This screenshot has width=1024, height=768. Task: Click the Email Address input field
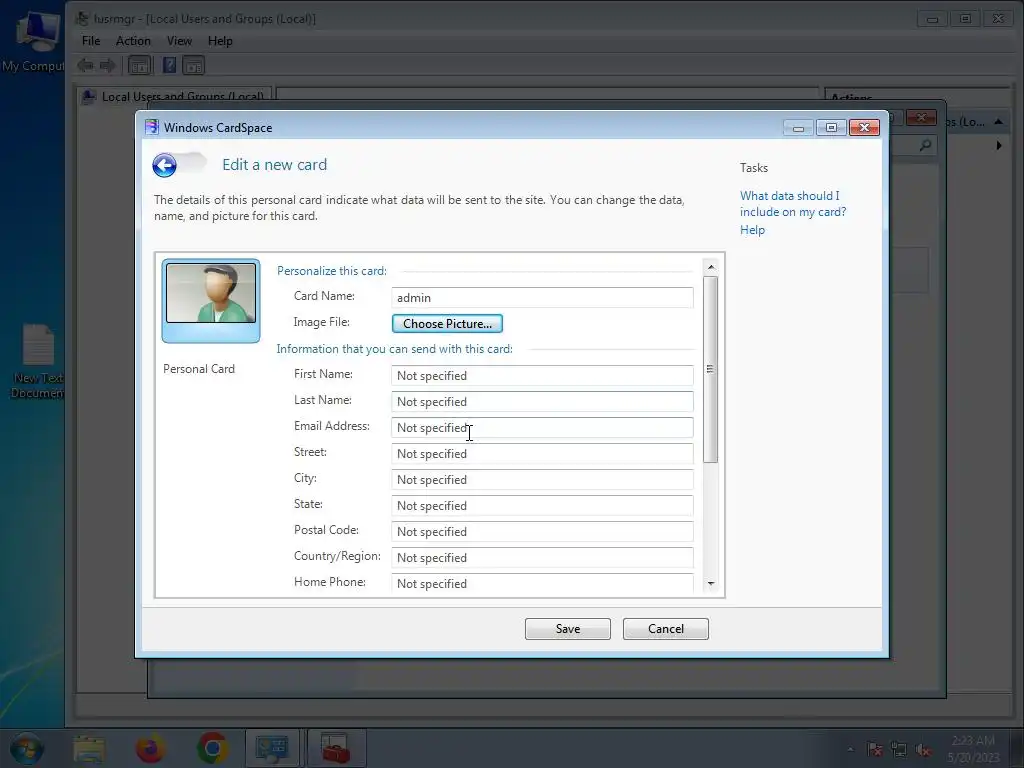pyautogui.click(x=542, y=428)
